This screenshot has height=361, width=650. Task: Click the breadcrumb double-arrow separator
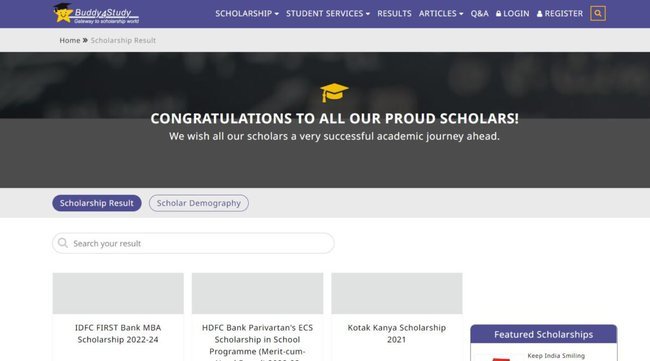85,40
